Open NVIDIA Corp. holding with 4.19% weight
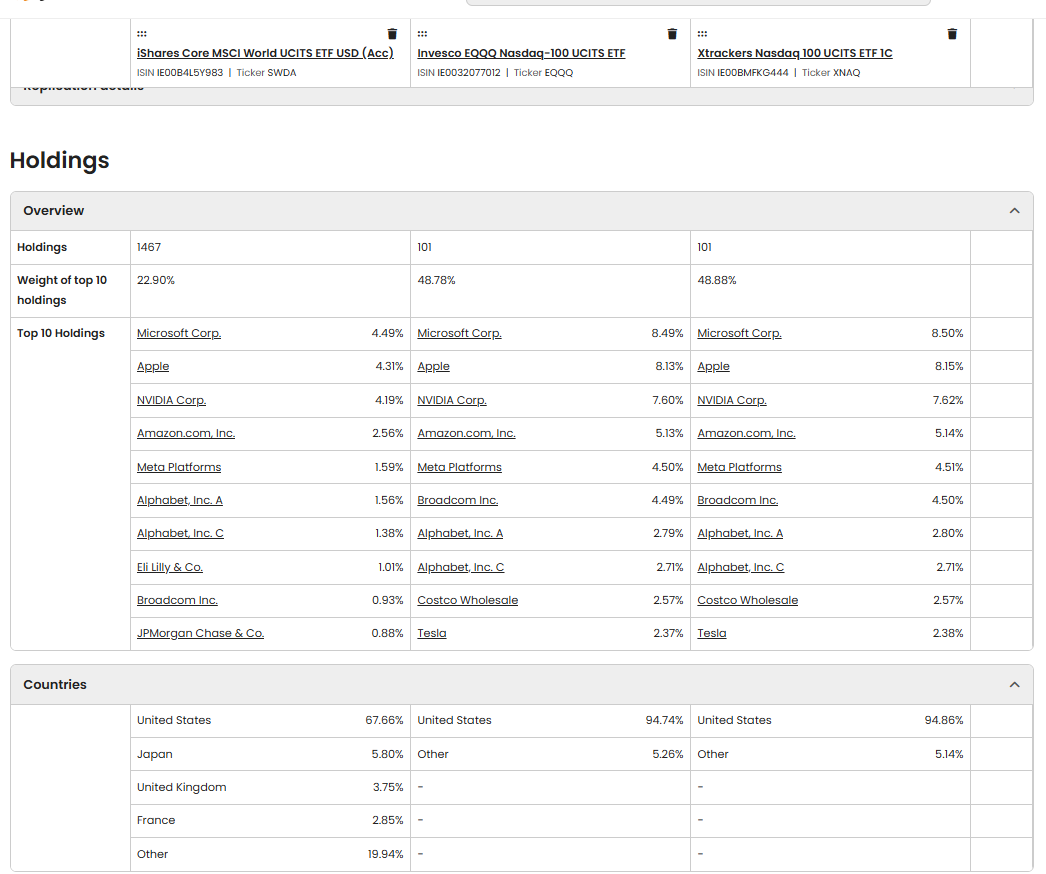This screenshot has width=1046, height=874. click(171, 400)
